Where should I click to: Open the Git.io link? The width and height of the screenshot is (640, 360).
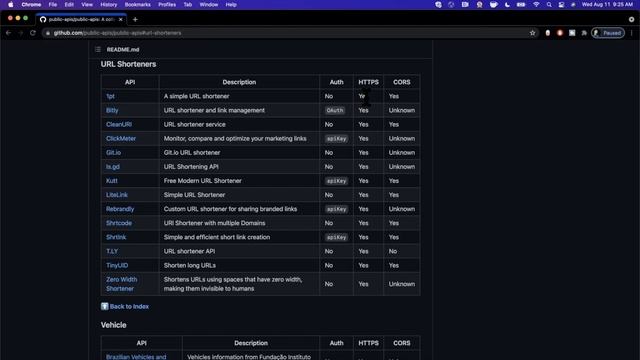[113, 153]
